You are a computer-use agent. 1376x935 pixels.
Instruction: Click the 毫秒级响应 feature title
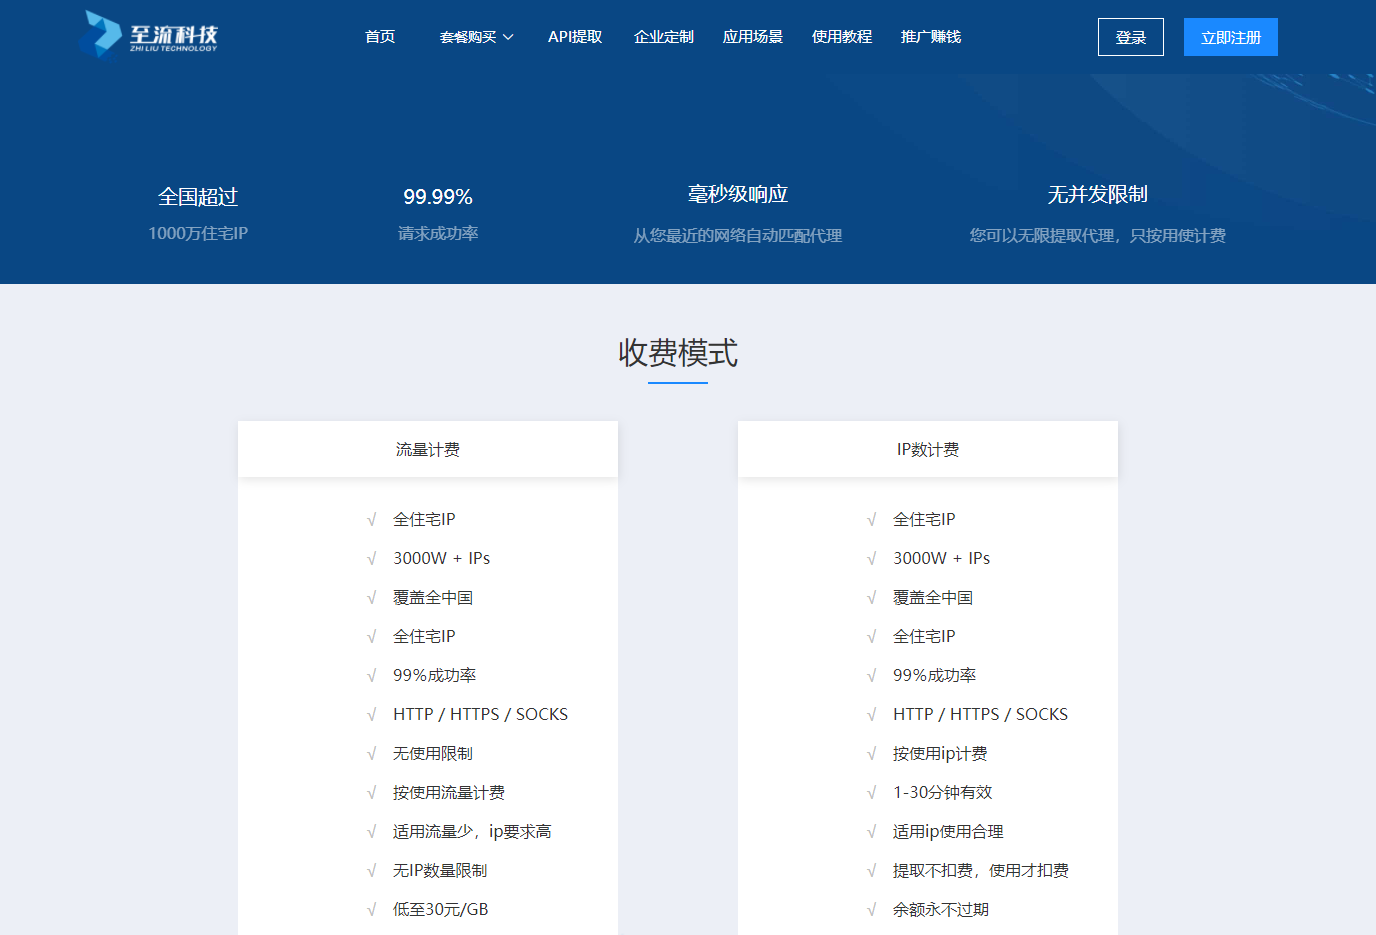coord(737,194)
